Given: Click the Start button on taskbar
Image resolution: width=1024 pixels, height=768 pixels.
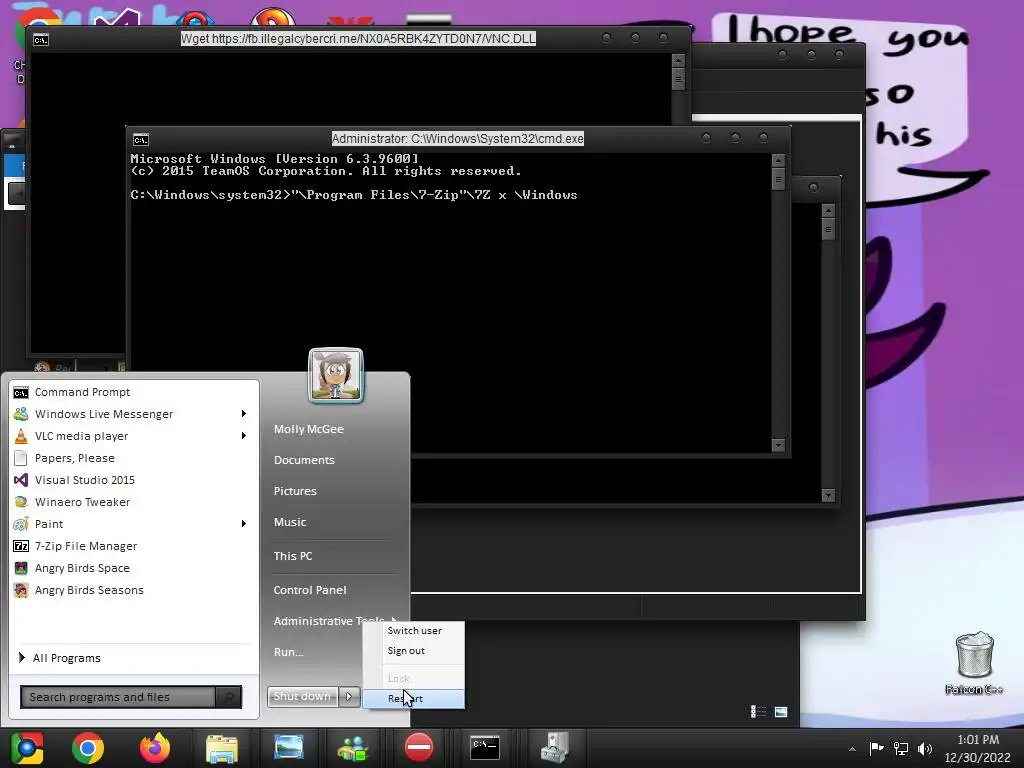Looking at the screenshot, I should click(27, 748).
